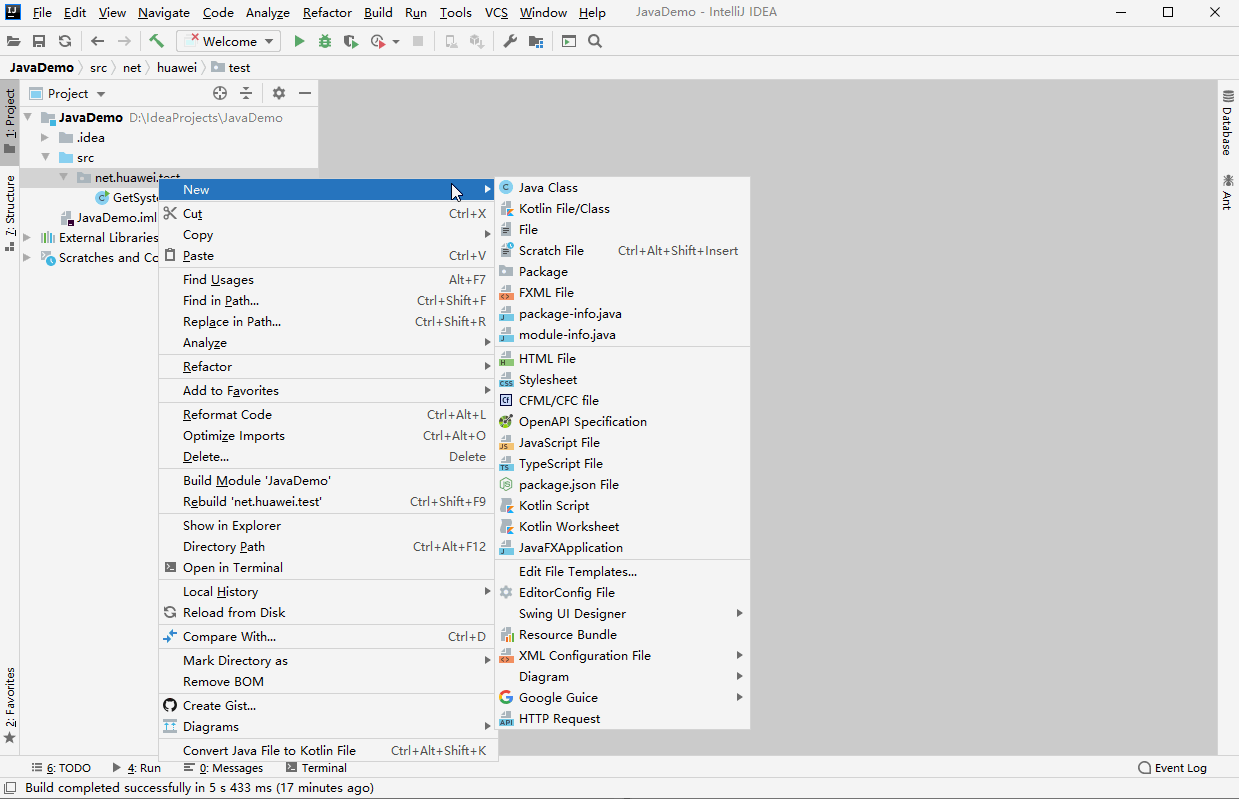1239x799 pixels.
Task: Select Reformat Code in the context menu
Action: pyautogui.click(x=327, y=415)
